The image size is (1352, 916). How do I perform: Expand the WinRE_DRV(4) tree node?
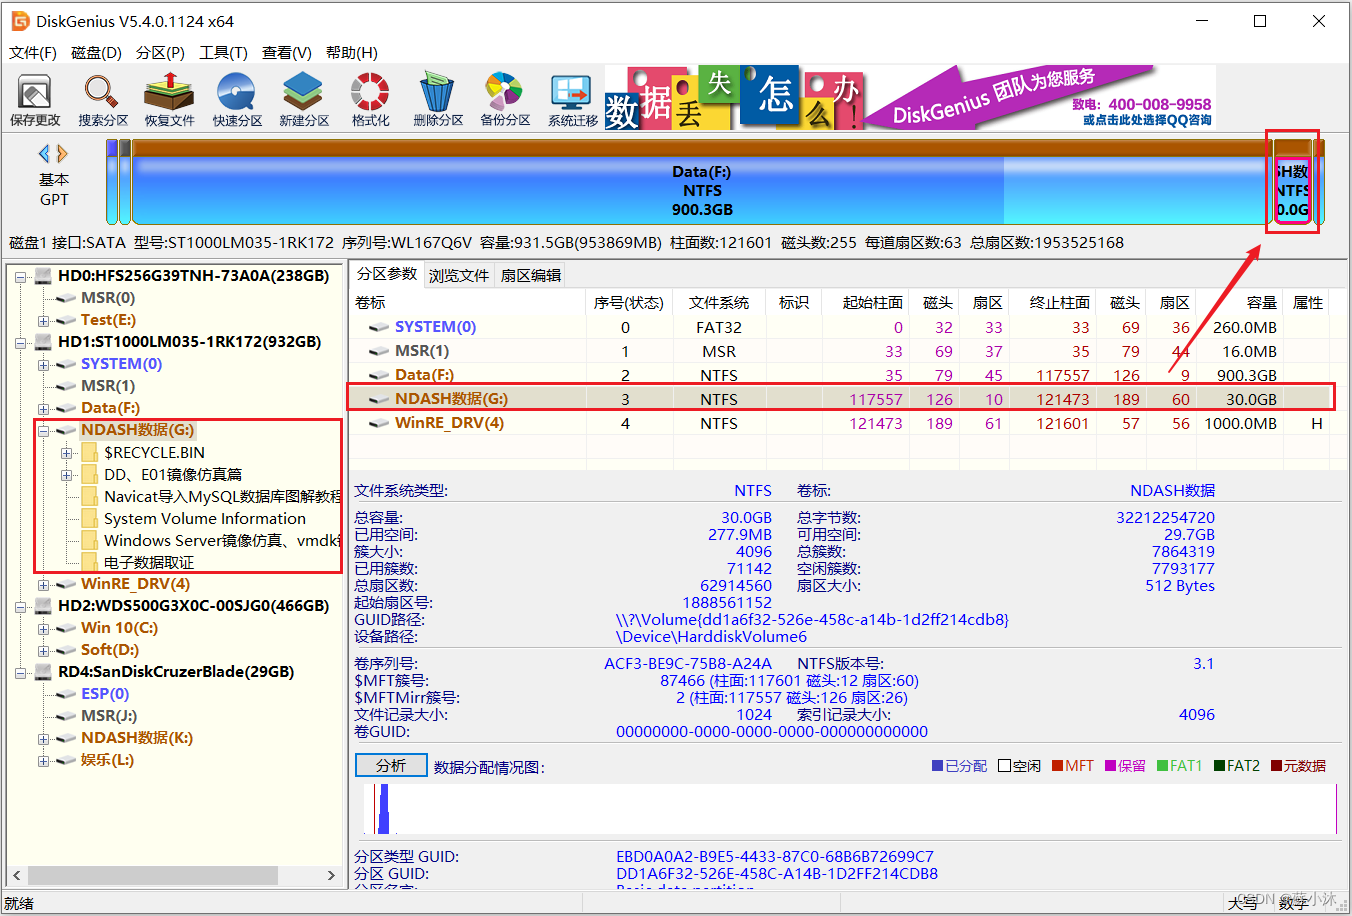pos(43,584)
